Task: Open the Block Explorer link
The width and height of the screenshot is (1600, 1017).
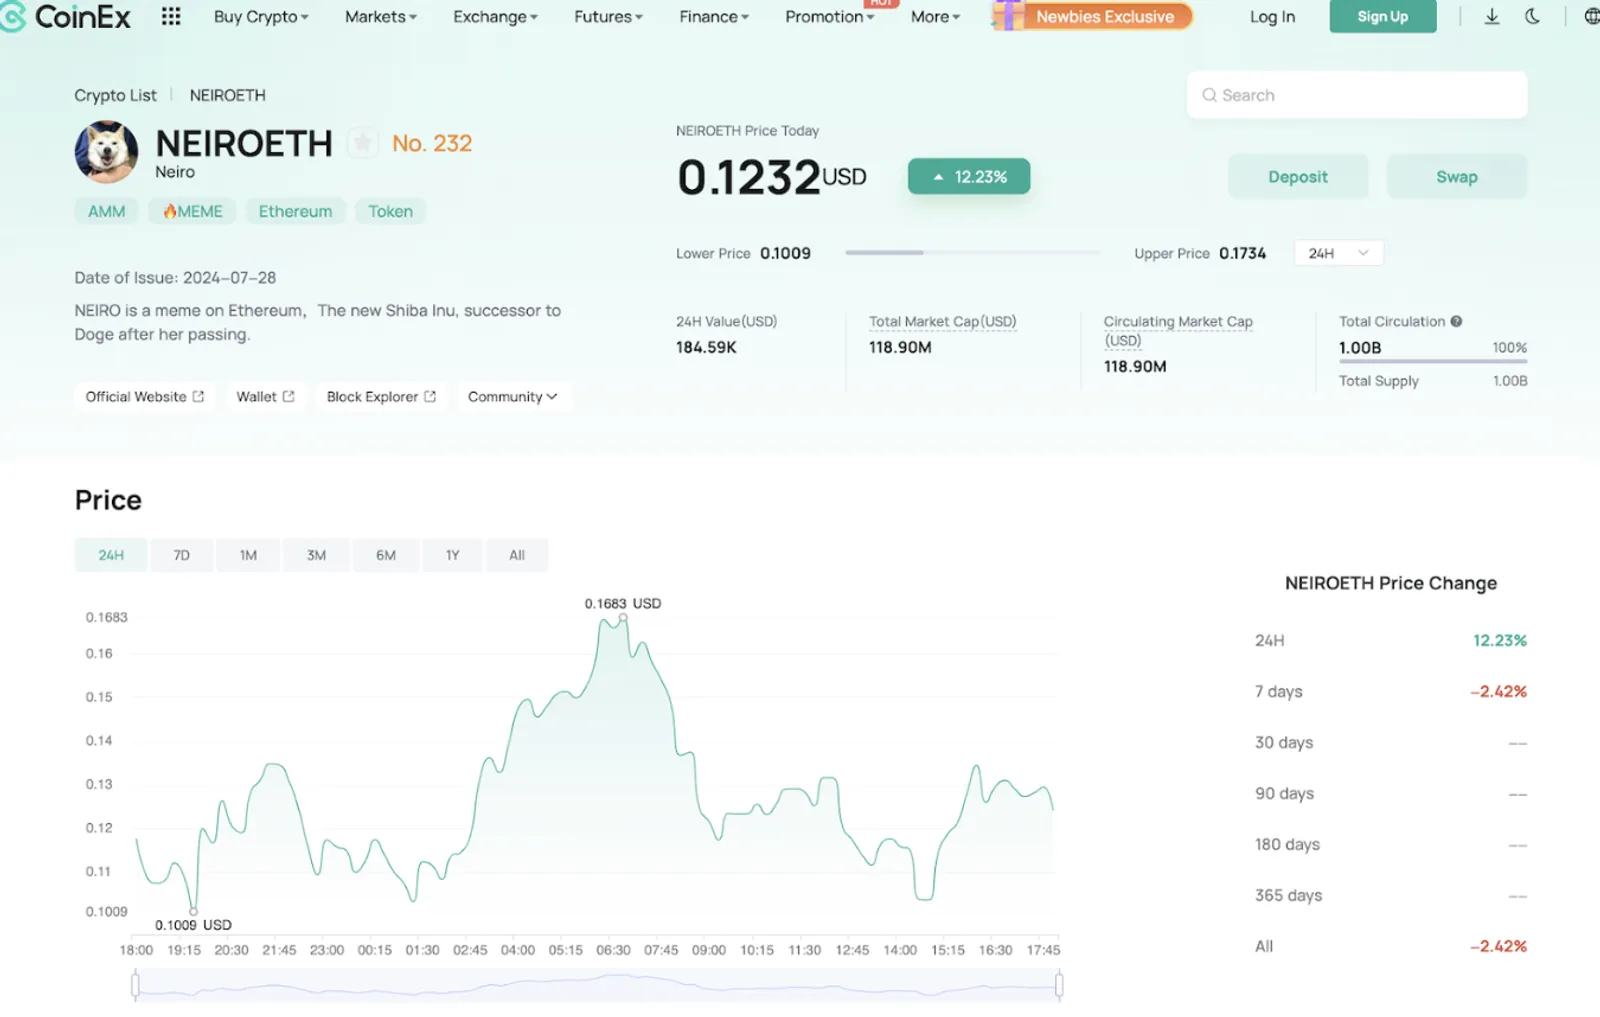Action: [x=381, y=397]
